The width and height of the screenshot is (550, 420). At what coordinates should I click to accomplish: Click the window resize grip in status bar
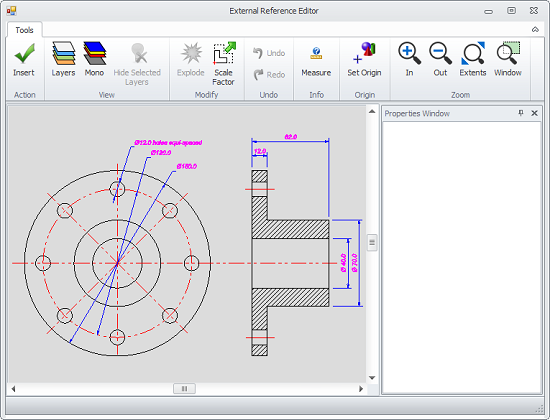tap(539, 409)
